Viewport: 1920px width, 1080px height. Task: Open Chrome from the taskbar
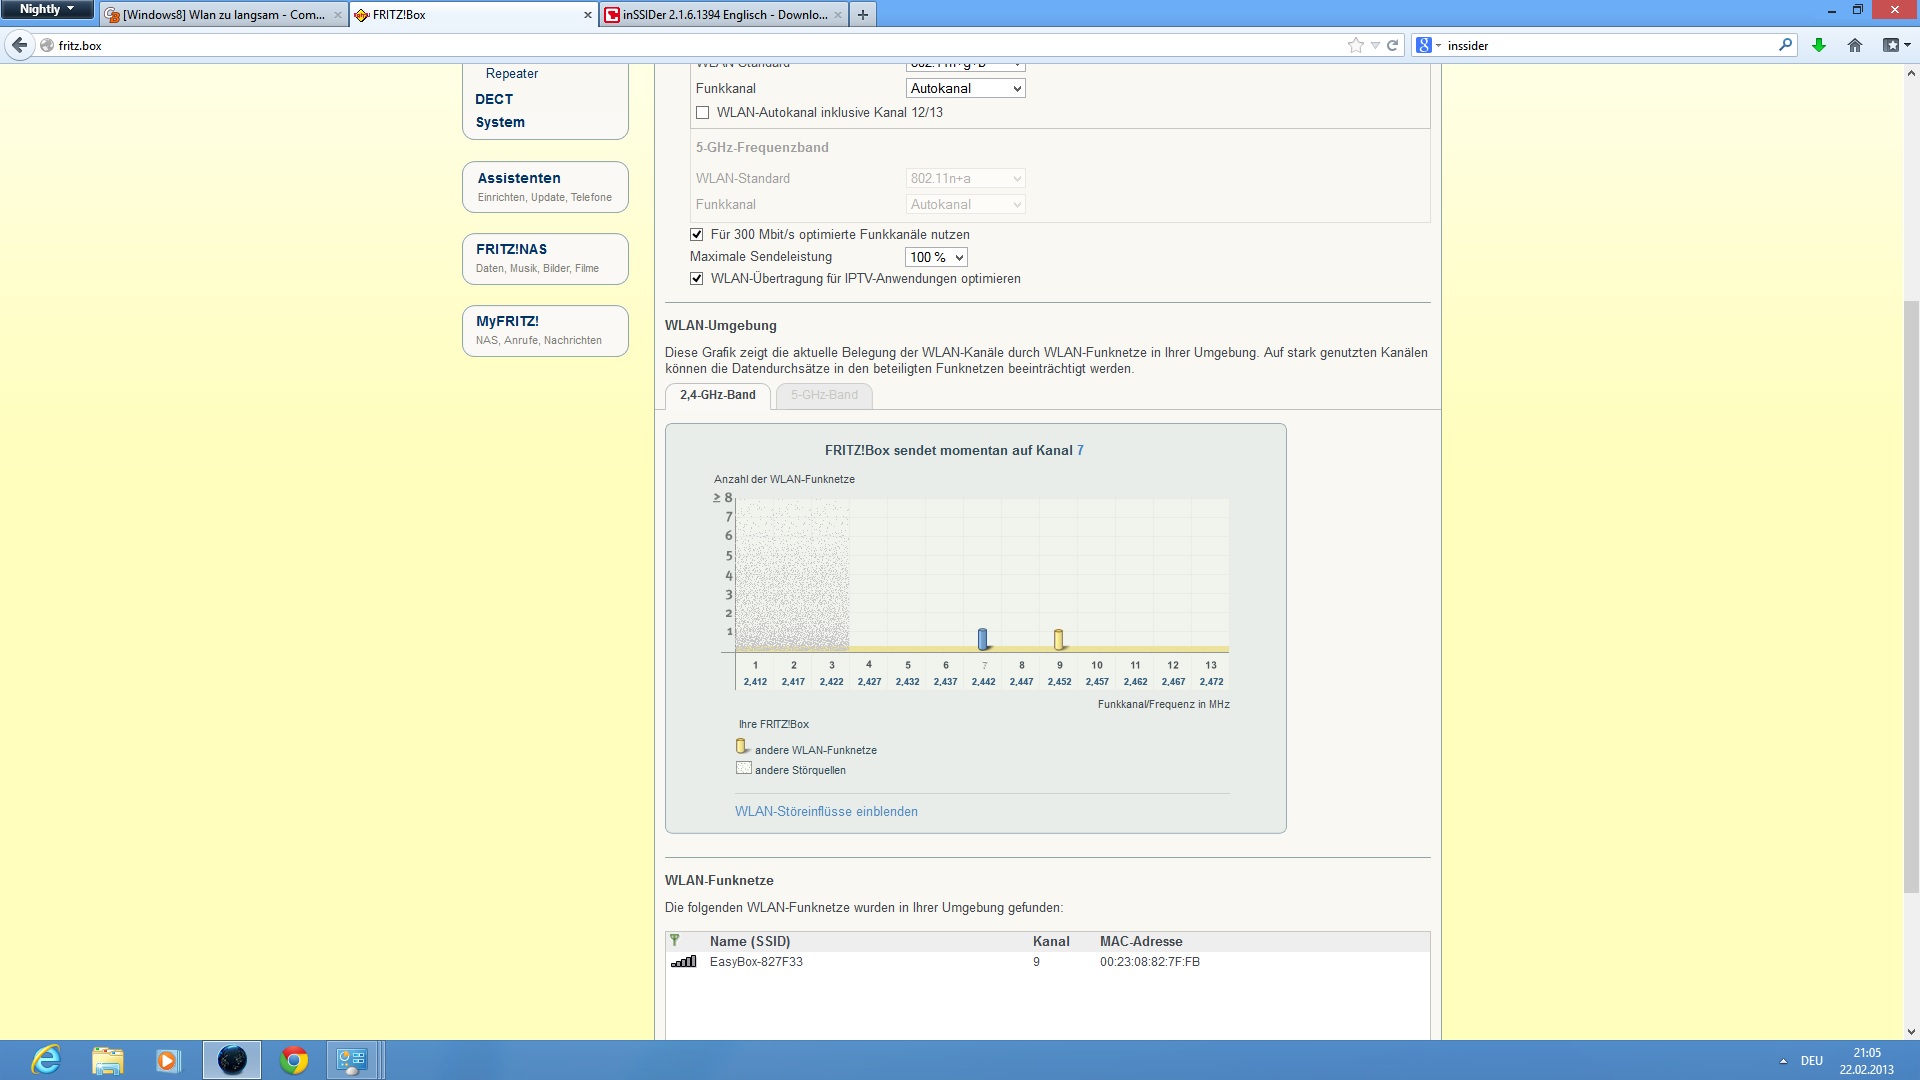click(x=294, y=1060)
